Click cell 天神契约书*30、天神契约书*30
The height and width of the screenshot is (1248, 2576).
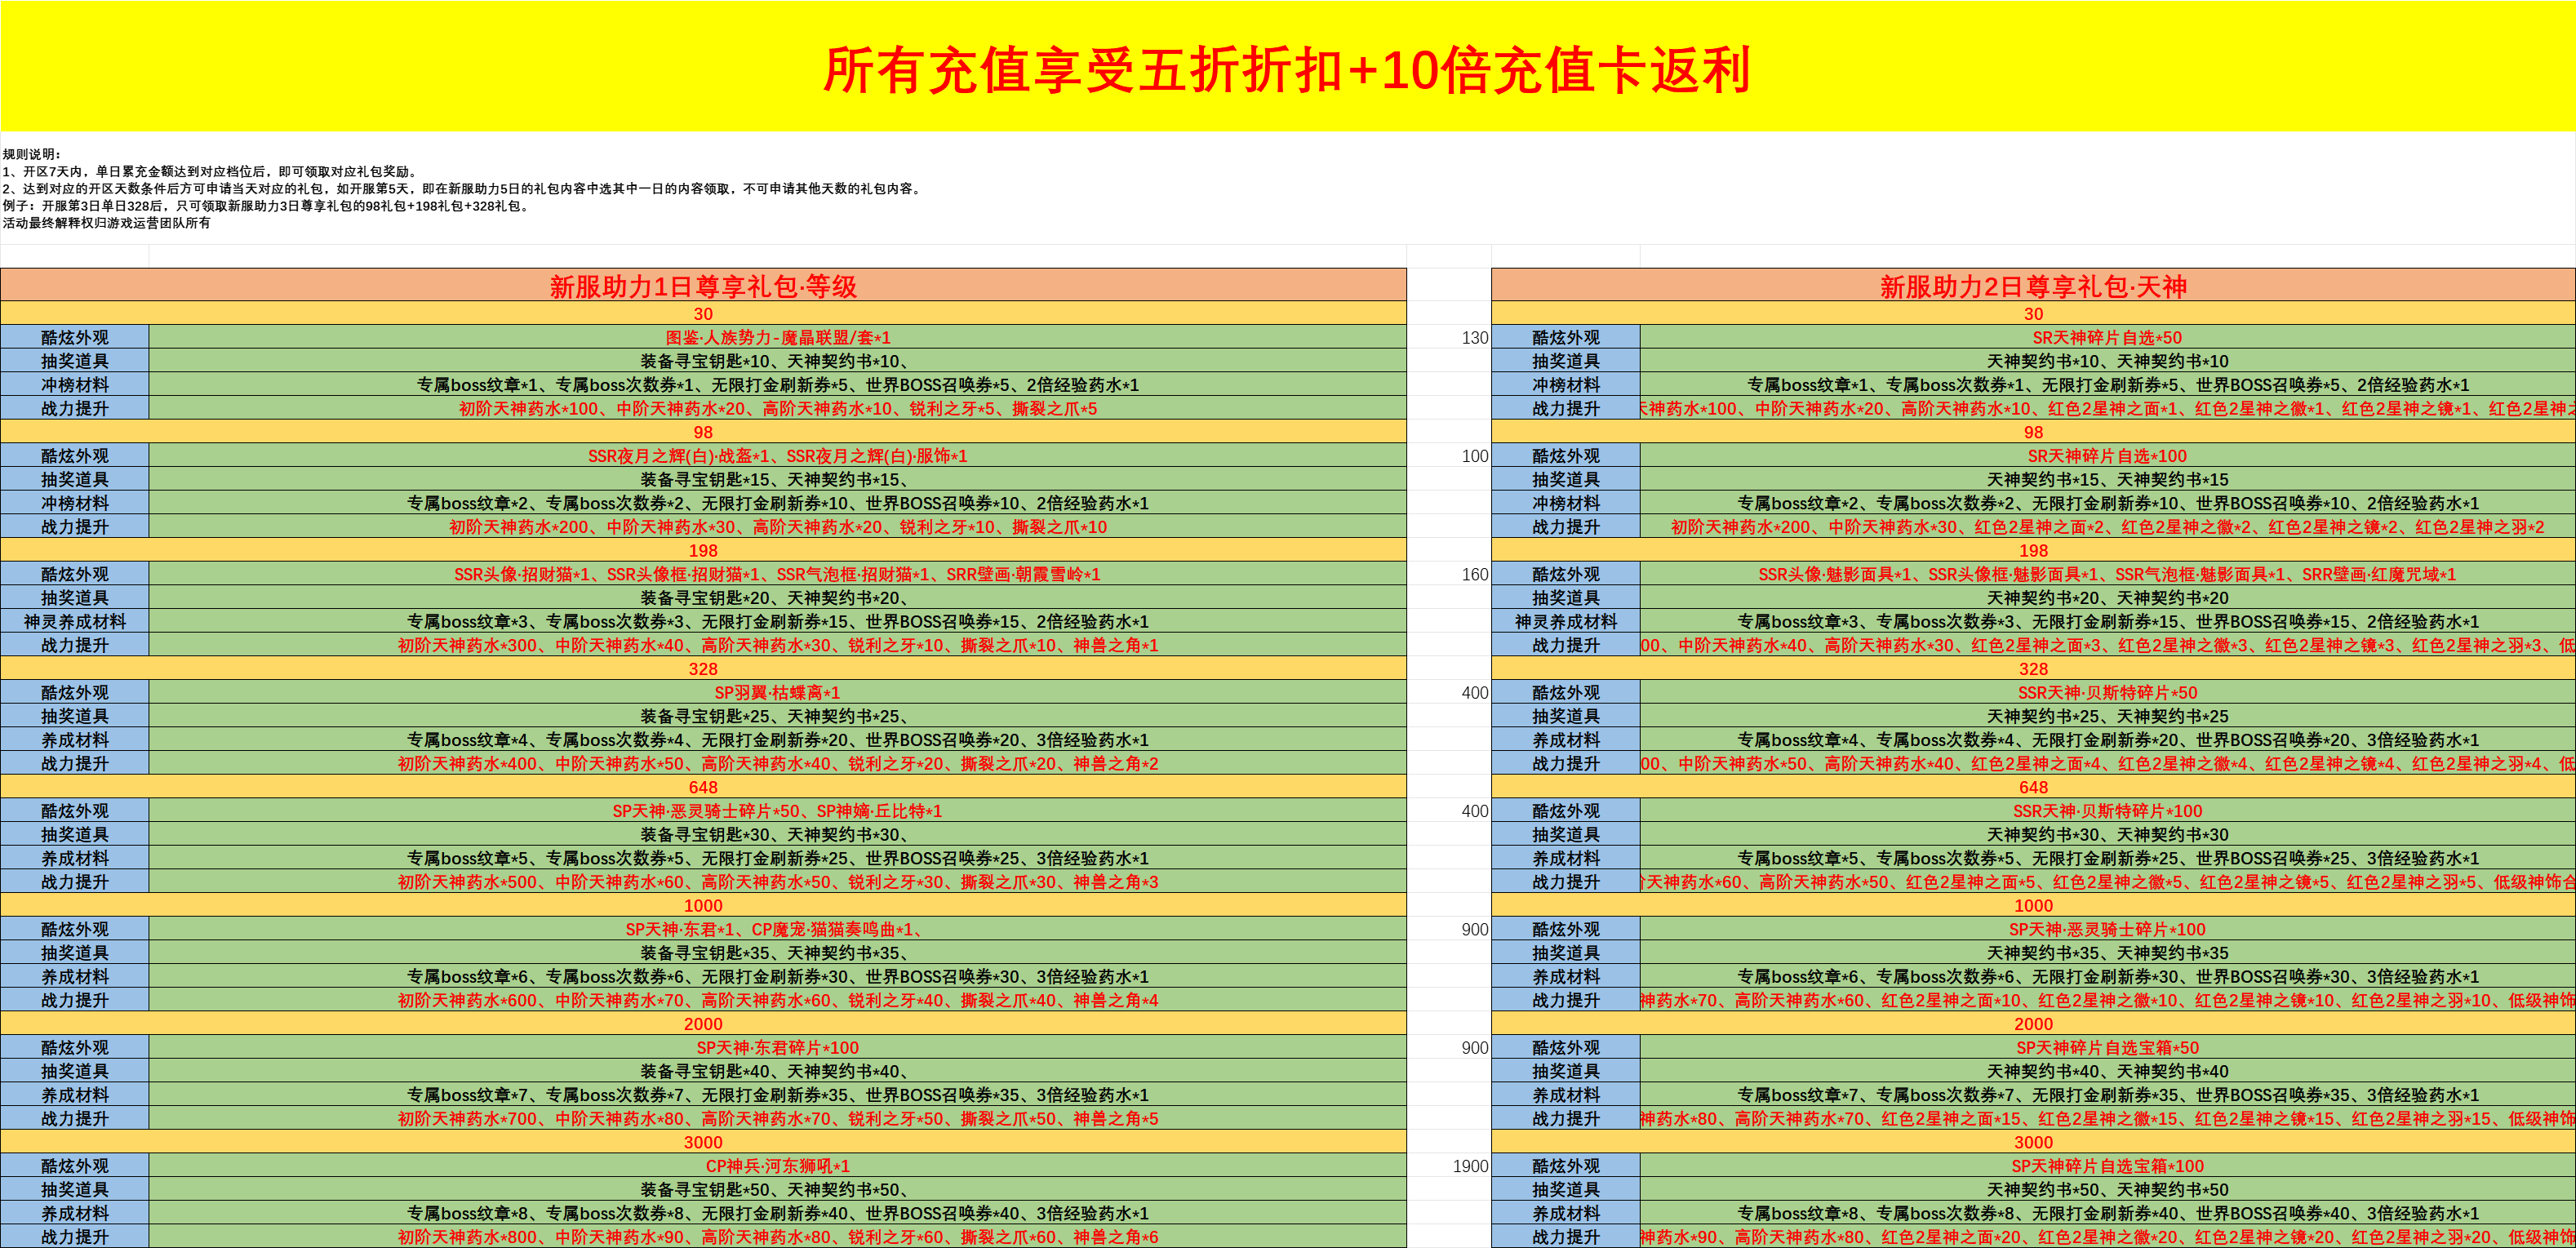(2107, 834)
